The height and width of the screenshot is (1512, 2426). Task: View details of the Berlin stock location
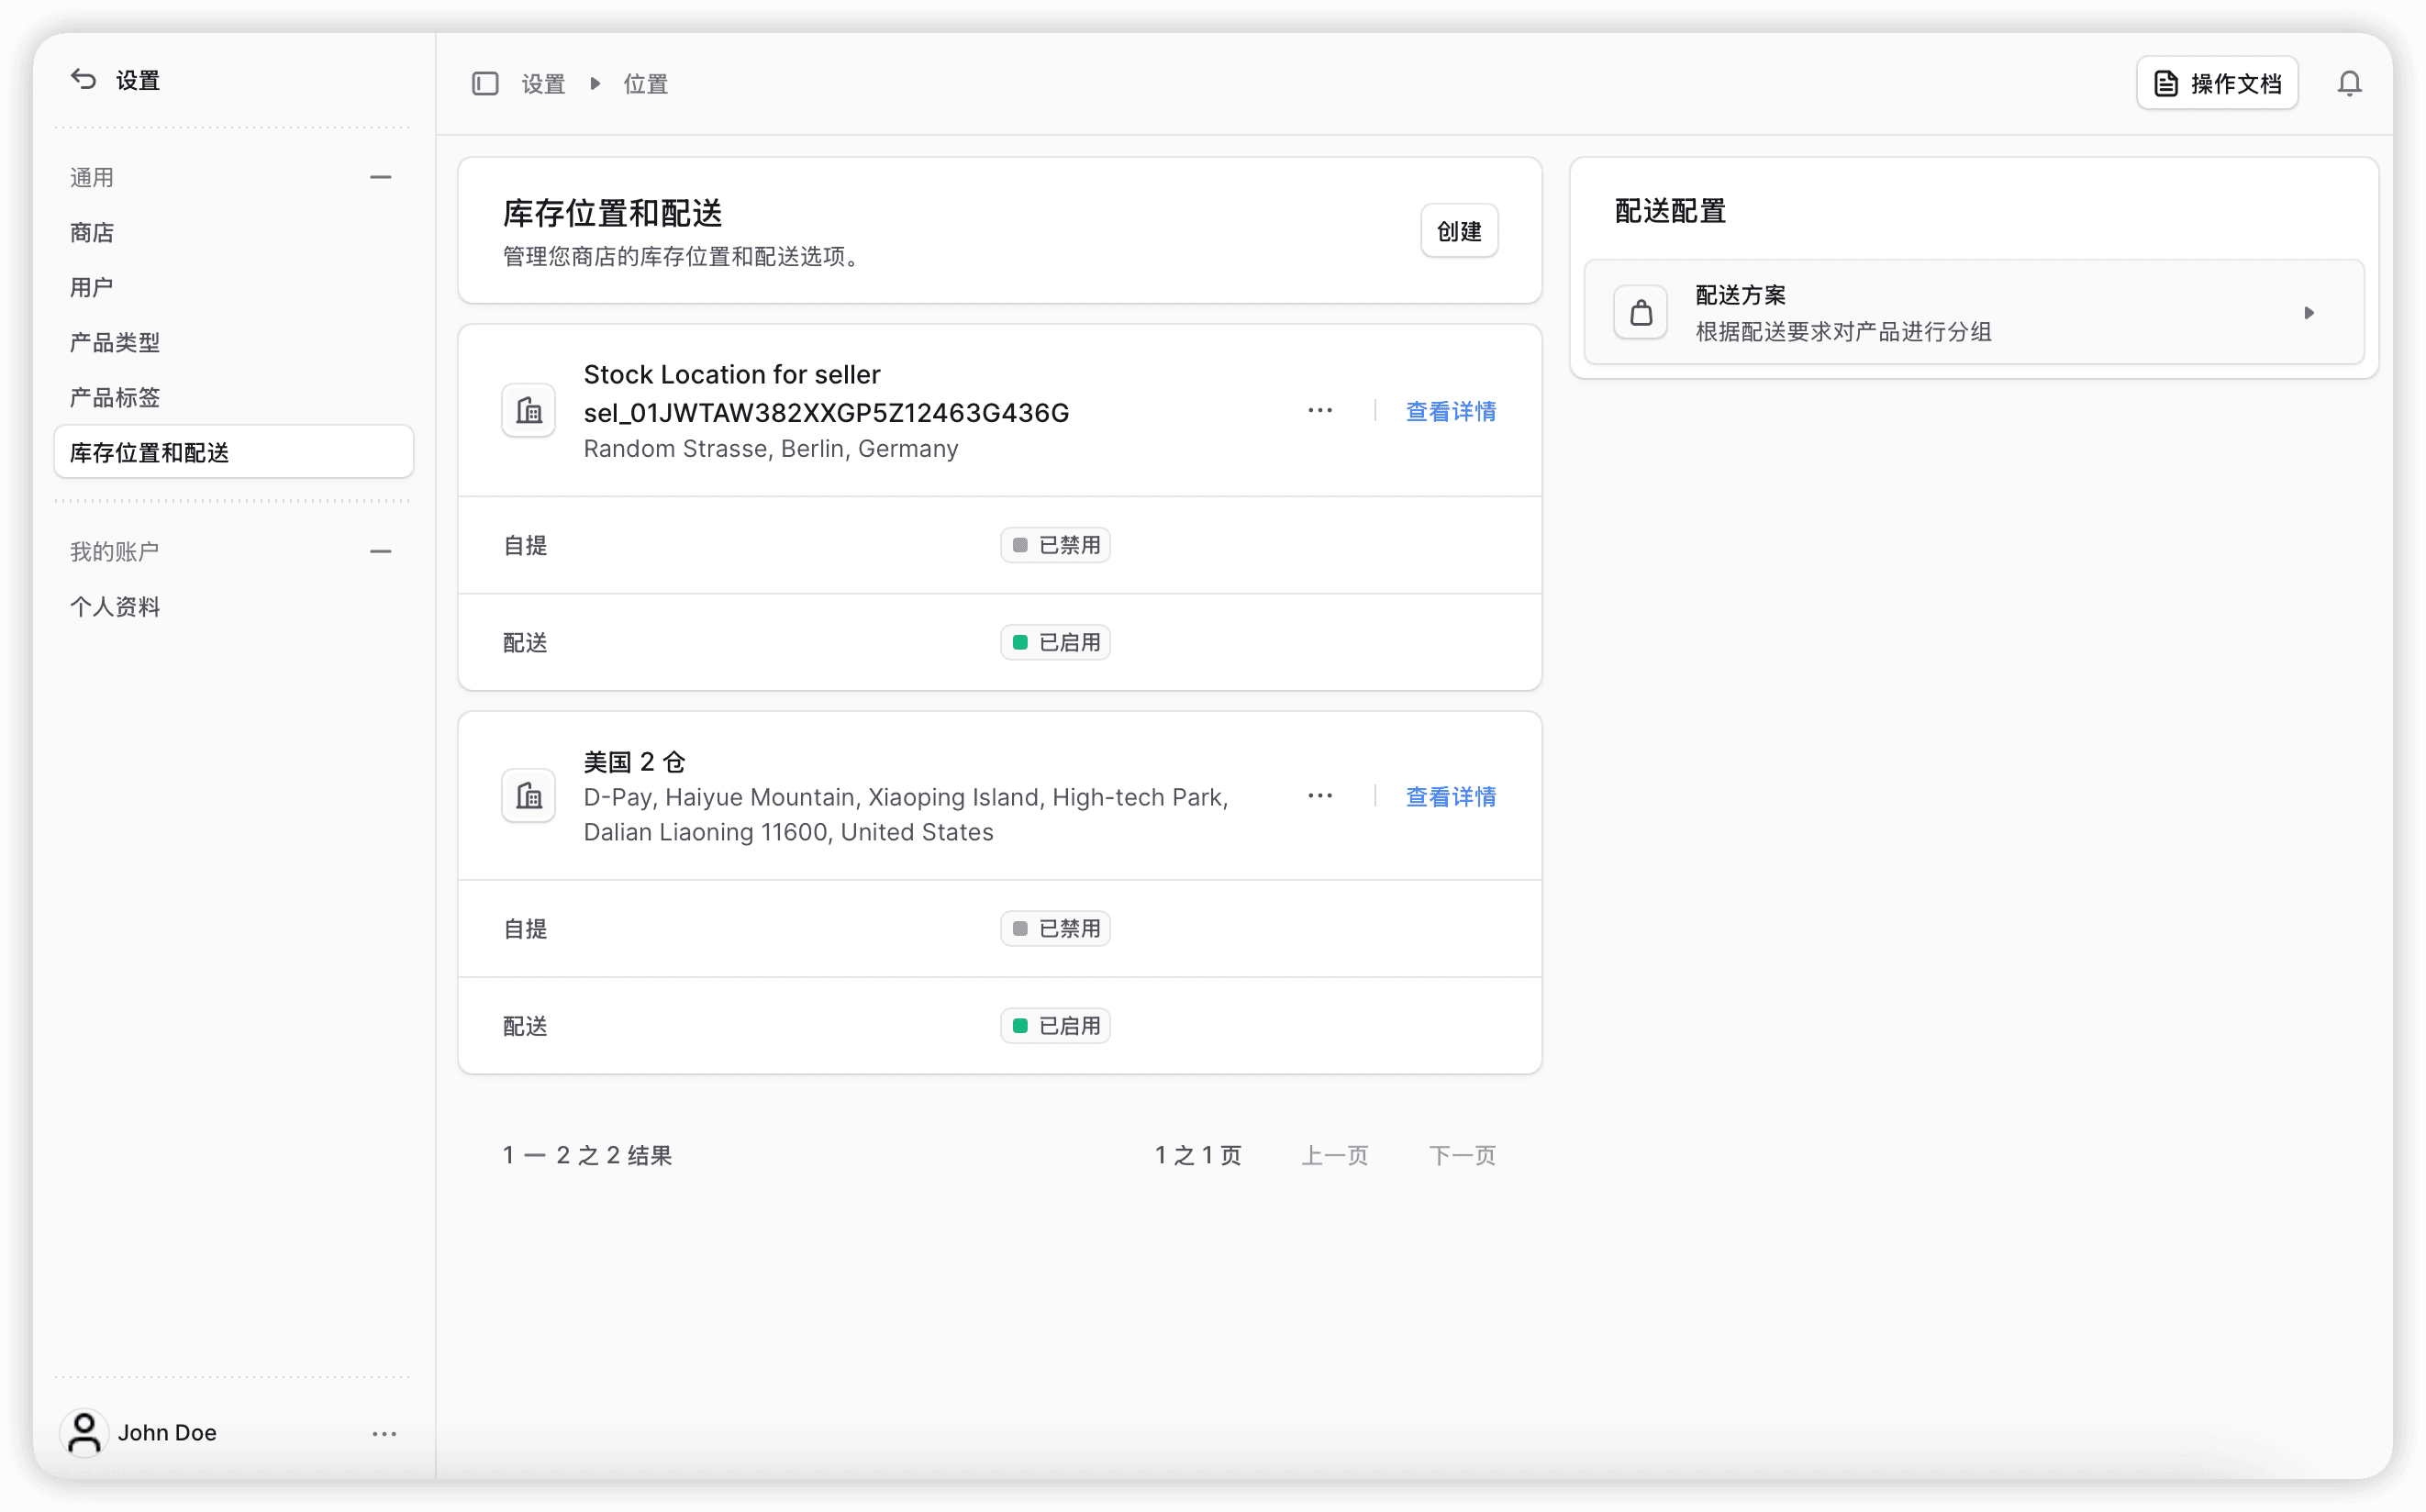pyautogui.click(x=1450, y=411)
